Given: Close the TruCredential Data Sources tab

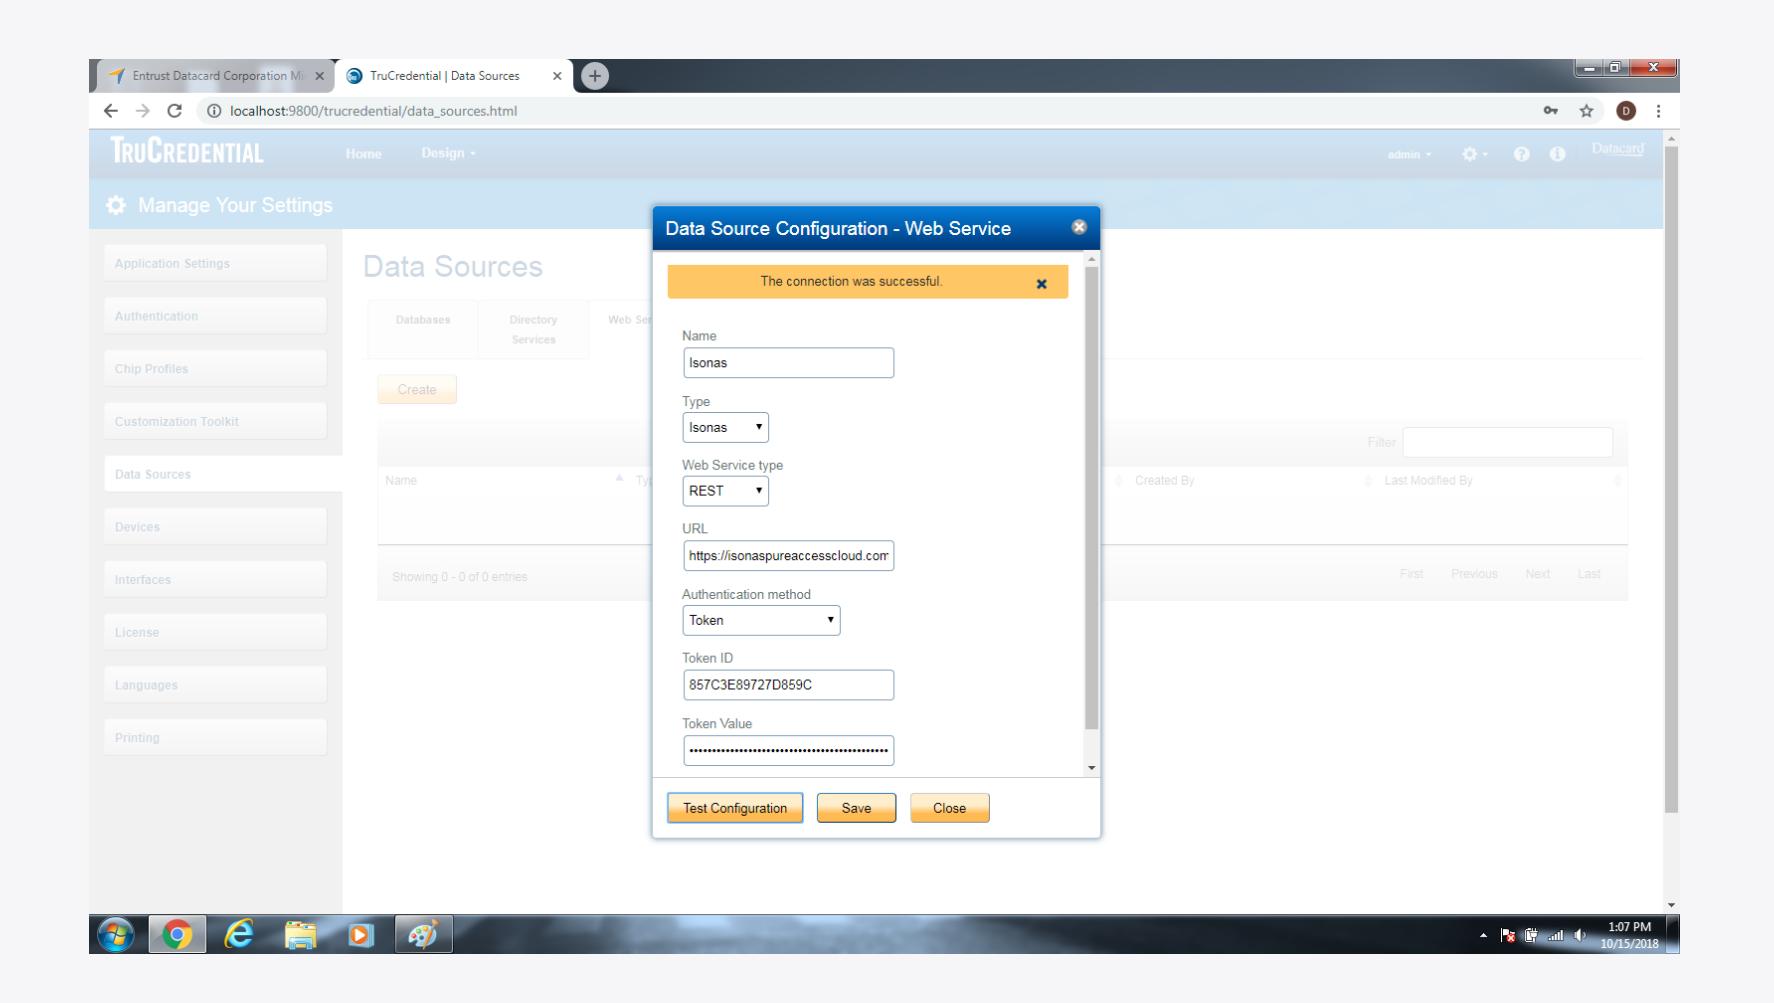Looking at the screenshot, I should click(557, 76).
